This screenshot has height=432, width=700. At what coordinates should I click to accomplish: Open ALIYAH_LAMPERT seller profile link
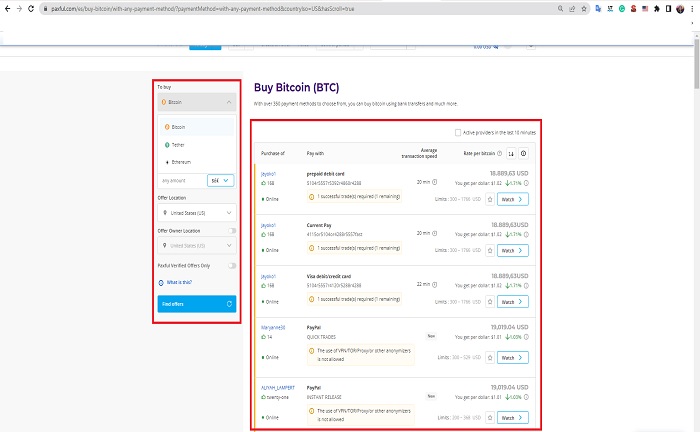coord(278,388)
